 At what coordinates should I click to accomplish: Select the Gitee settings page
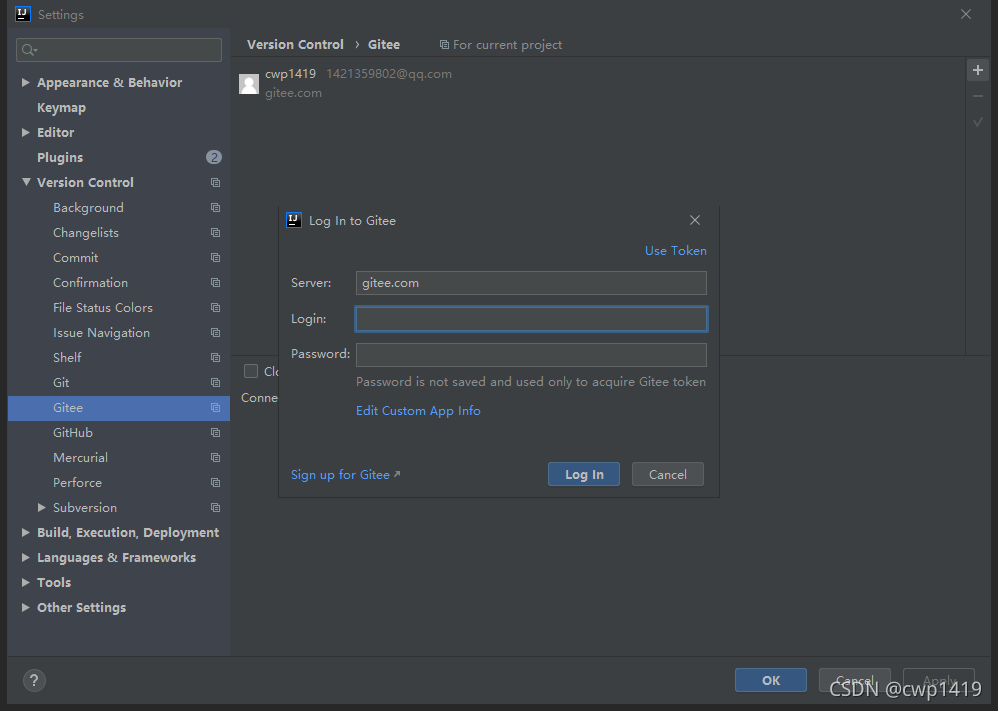coord(119,408)
